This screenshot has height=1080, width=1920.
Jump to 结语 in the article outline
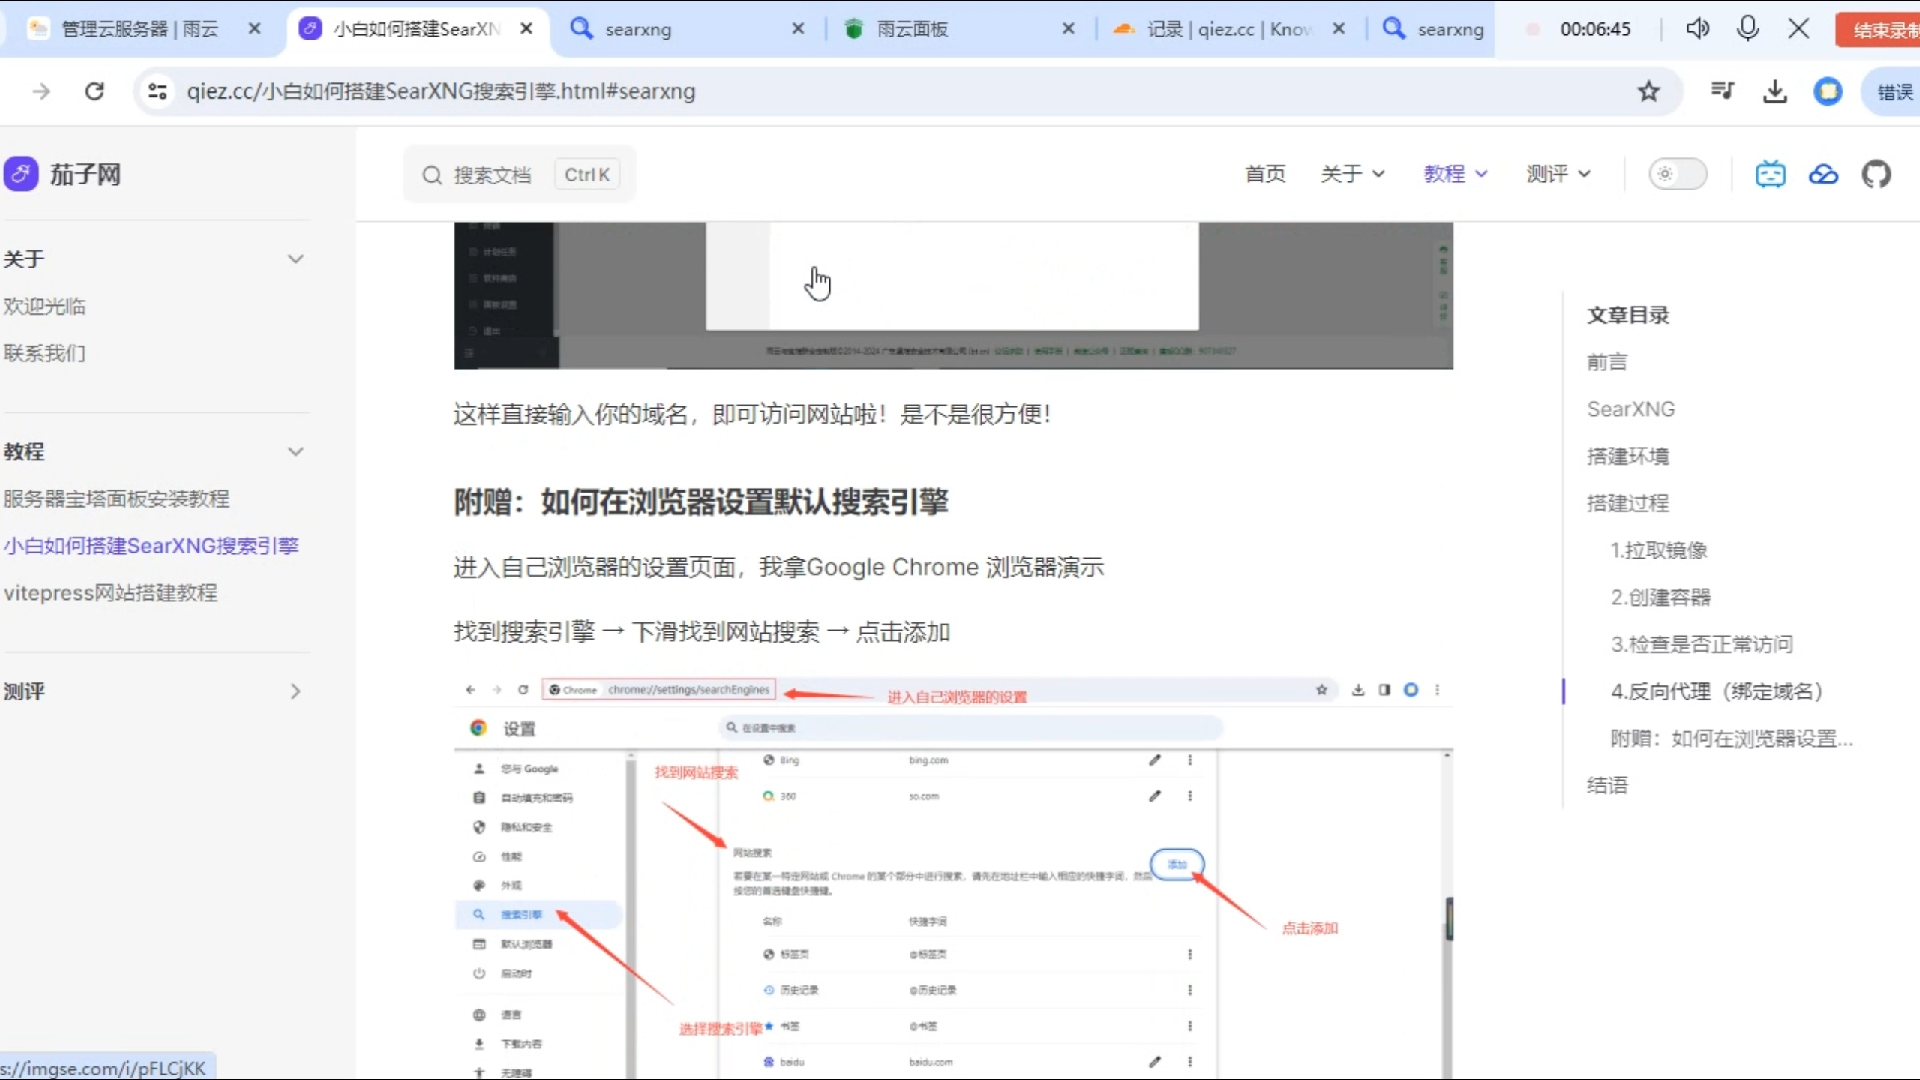coord(1607,785)
